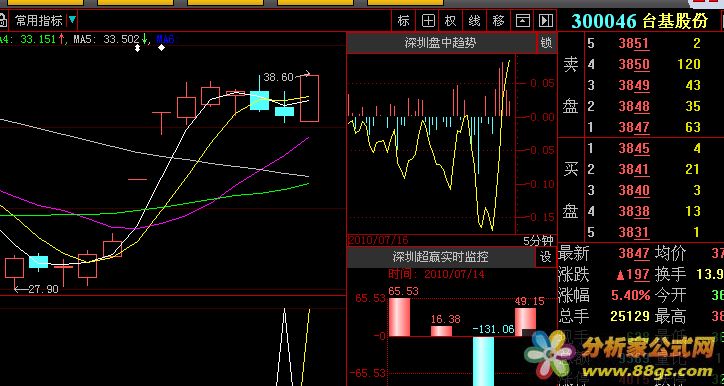Select the 深圳超赢实时监控 panel header
This screenshot has width=724, height=386.
pyautogui.click(x=440, y=257)
